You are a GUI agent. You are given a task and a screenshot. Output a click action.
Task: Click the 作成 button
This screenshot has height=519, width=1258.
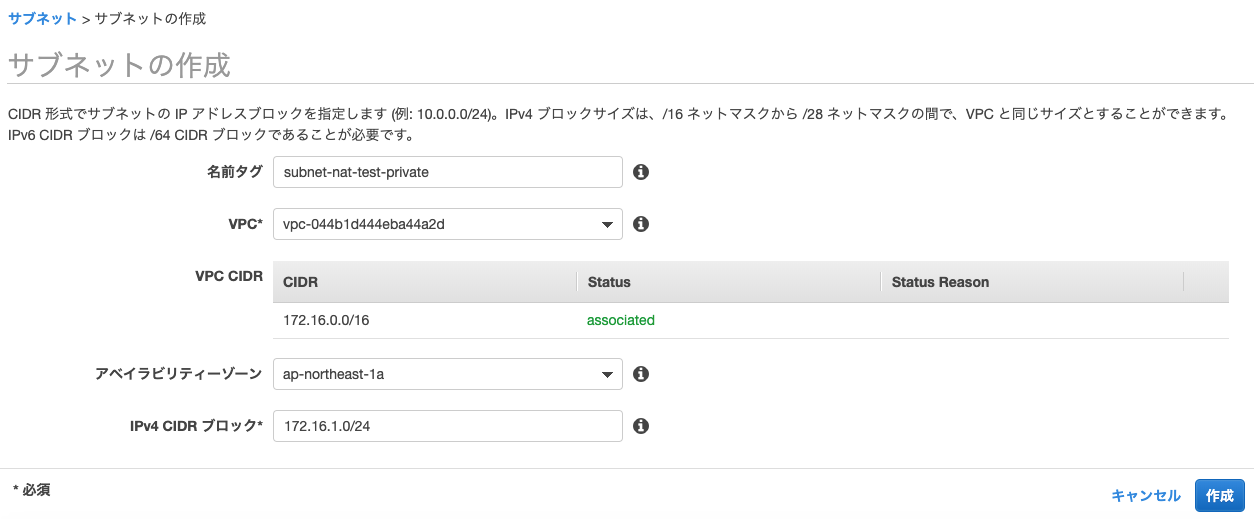[1220, 496]
